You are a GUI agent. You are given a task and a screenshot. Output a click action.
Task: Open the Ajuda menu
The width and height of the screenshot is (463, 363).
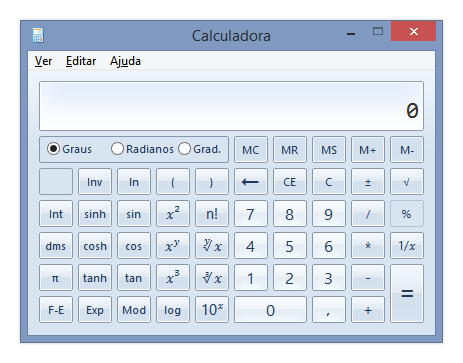[x=125, y=61]
